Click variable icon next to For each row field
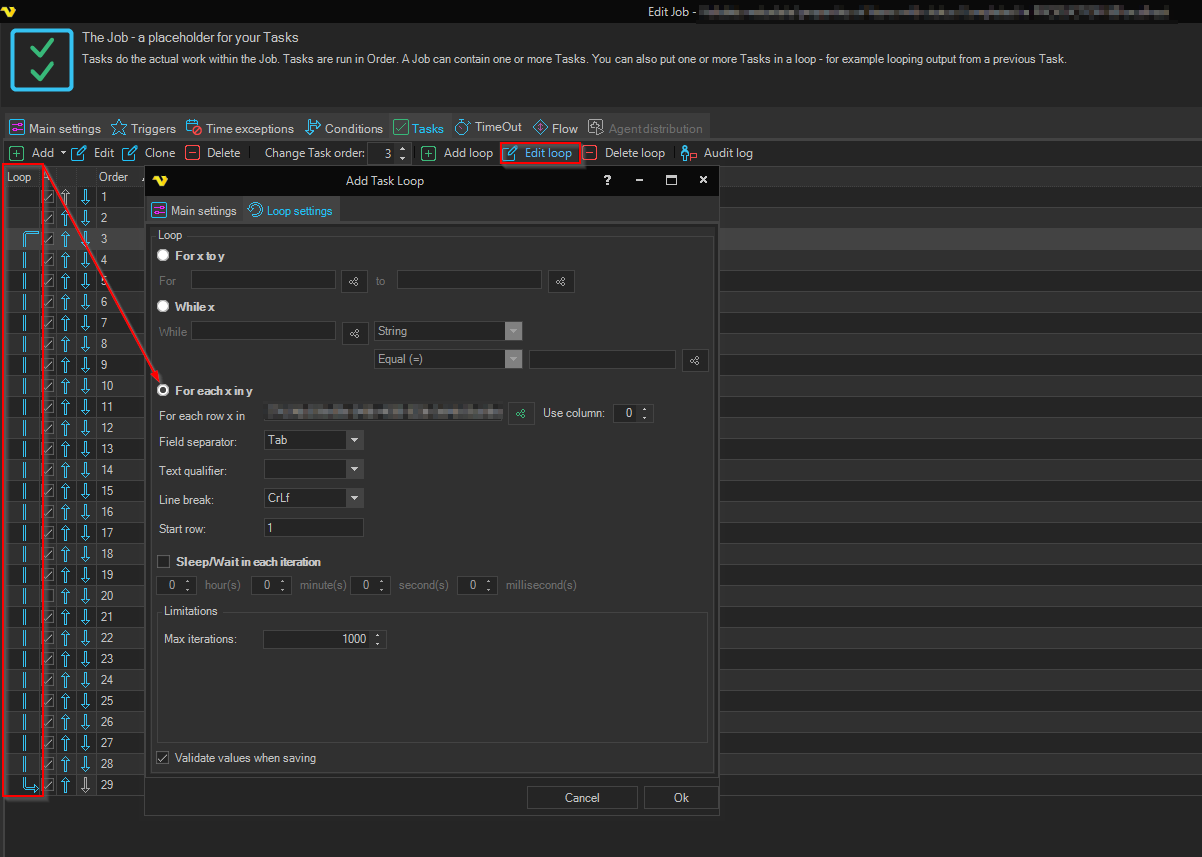1202x857 pixels. [521, 413]
